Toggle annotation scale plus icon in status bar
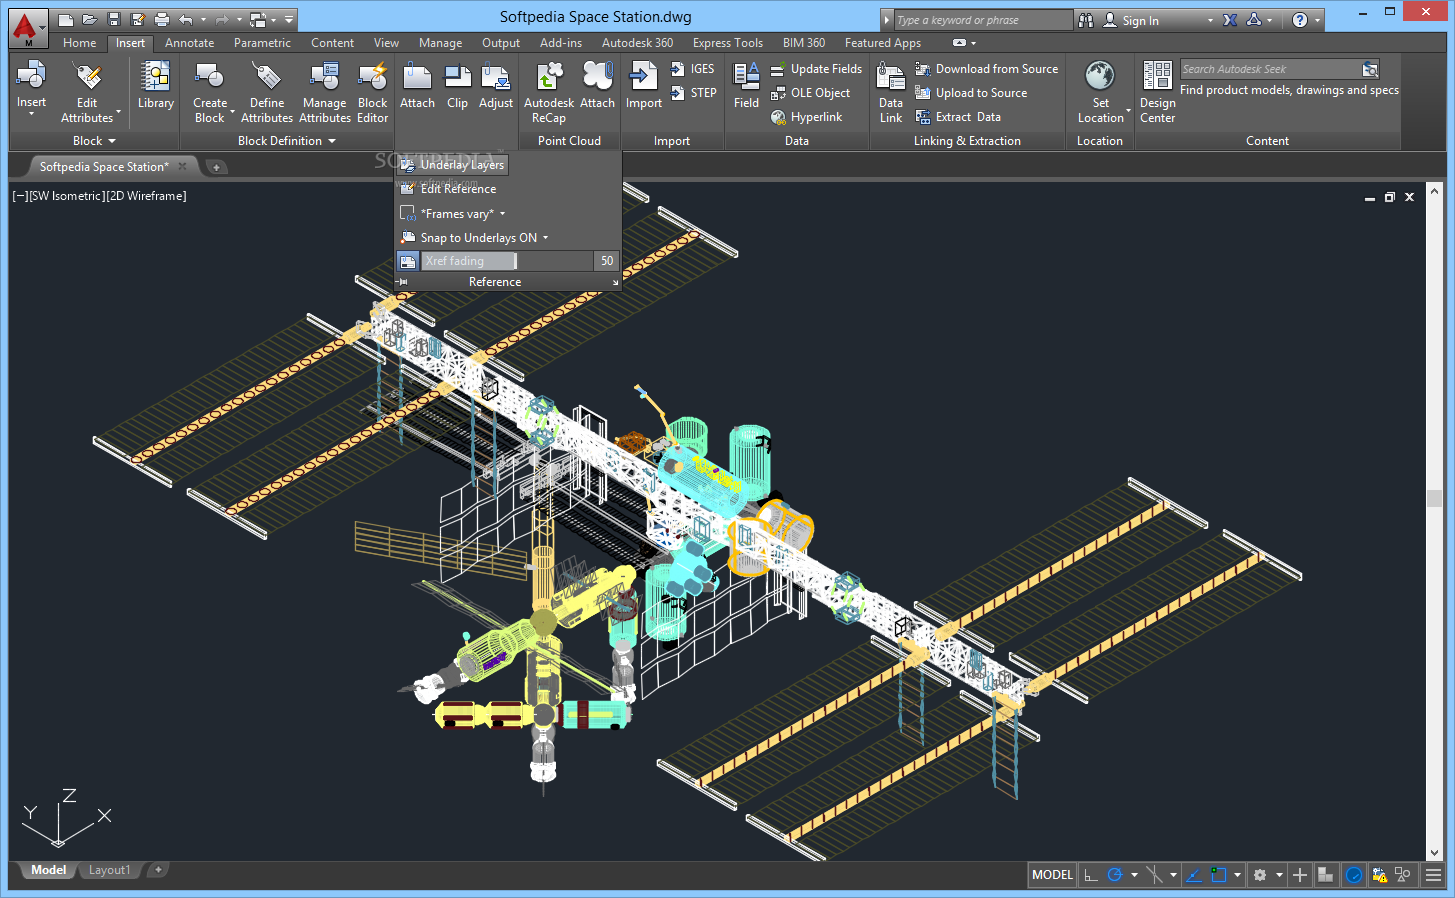The image size is (1455, 898). click(x=1300, y=875)
